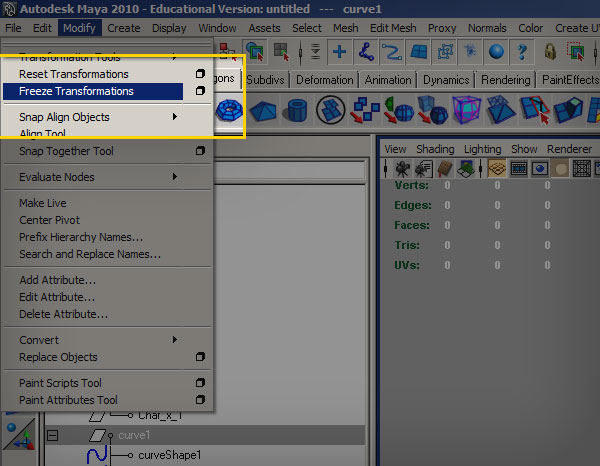Click circled plane shelf icon
This screenshot has height=466, width=600.
[x=331, y=110]
